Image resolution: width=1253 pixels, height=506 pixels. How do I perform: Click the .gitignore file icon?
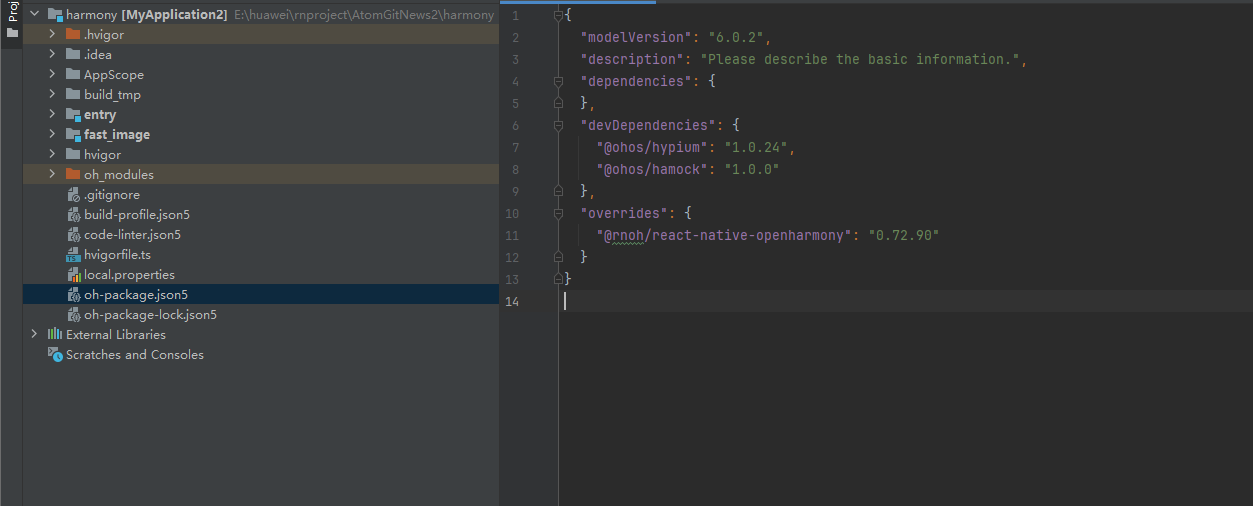click(74, 195)
